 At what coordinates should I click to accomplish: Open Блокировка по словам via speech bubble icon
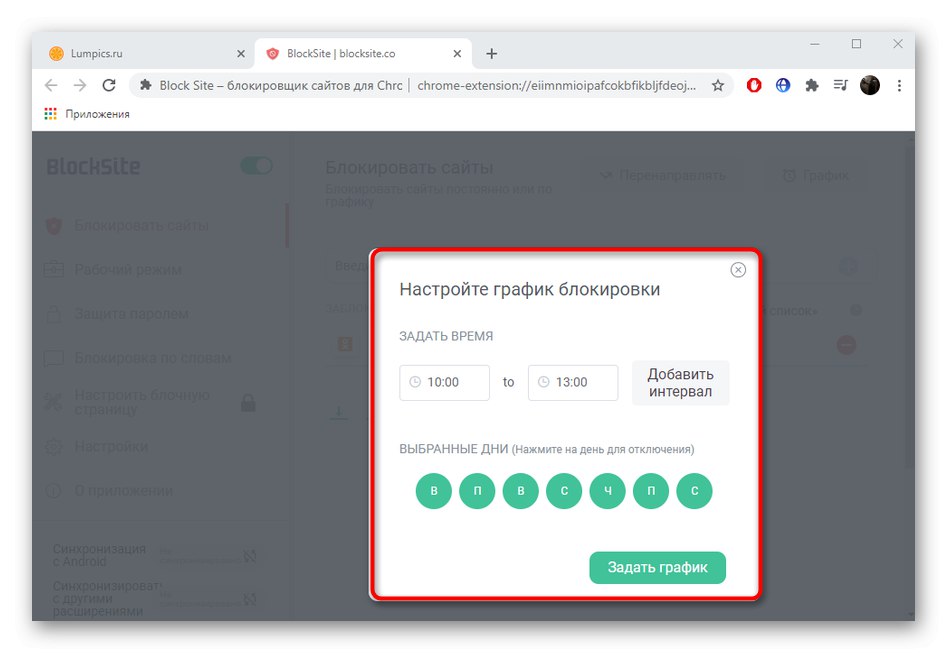54,357
